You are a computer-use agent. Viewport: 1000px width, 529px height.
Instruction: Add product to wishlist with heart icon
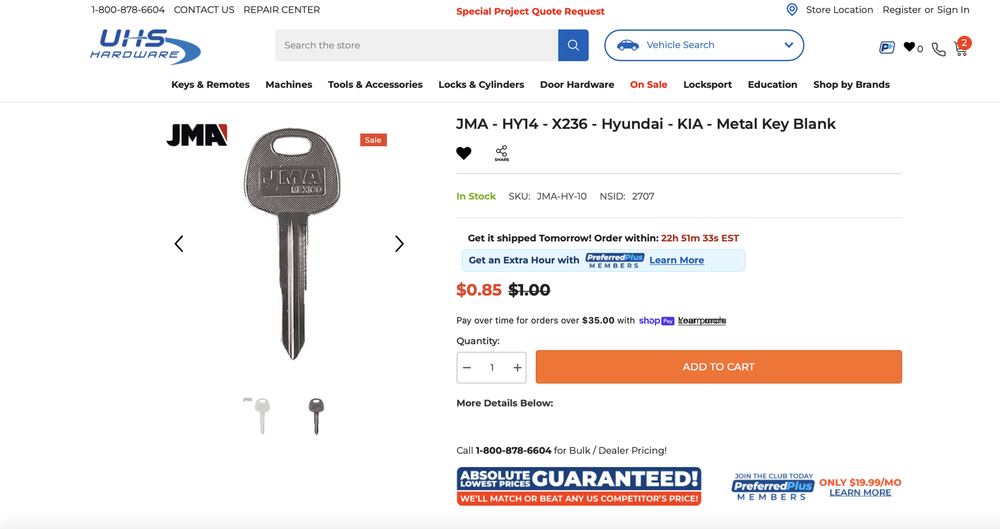tap(464, 153)
